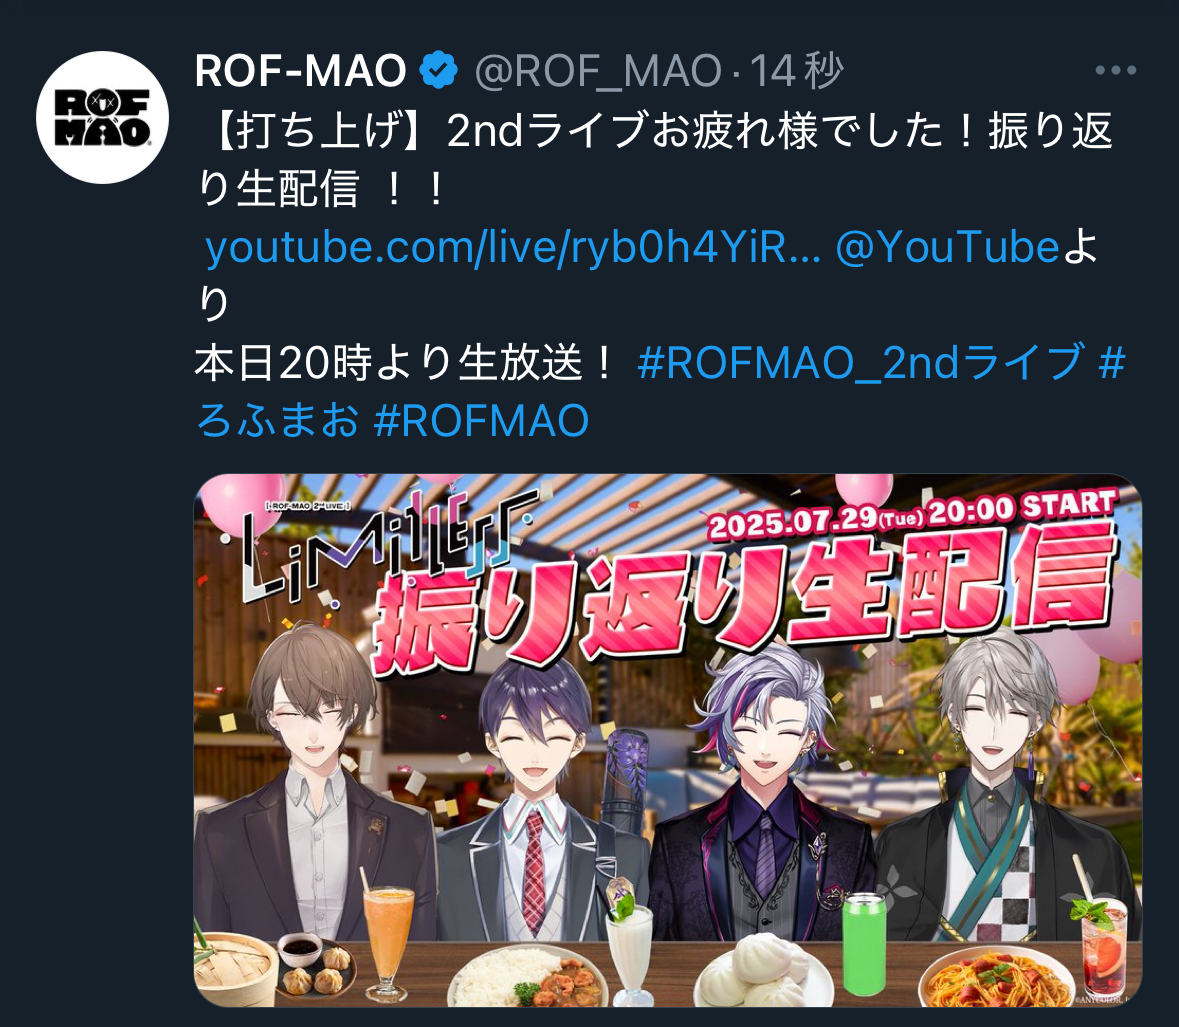Viewport: 1179px width, 1027px height.
Task: Open the @ROF_MAO handle link
Action: [599, 71]
